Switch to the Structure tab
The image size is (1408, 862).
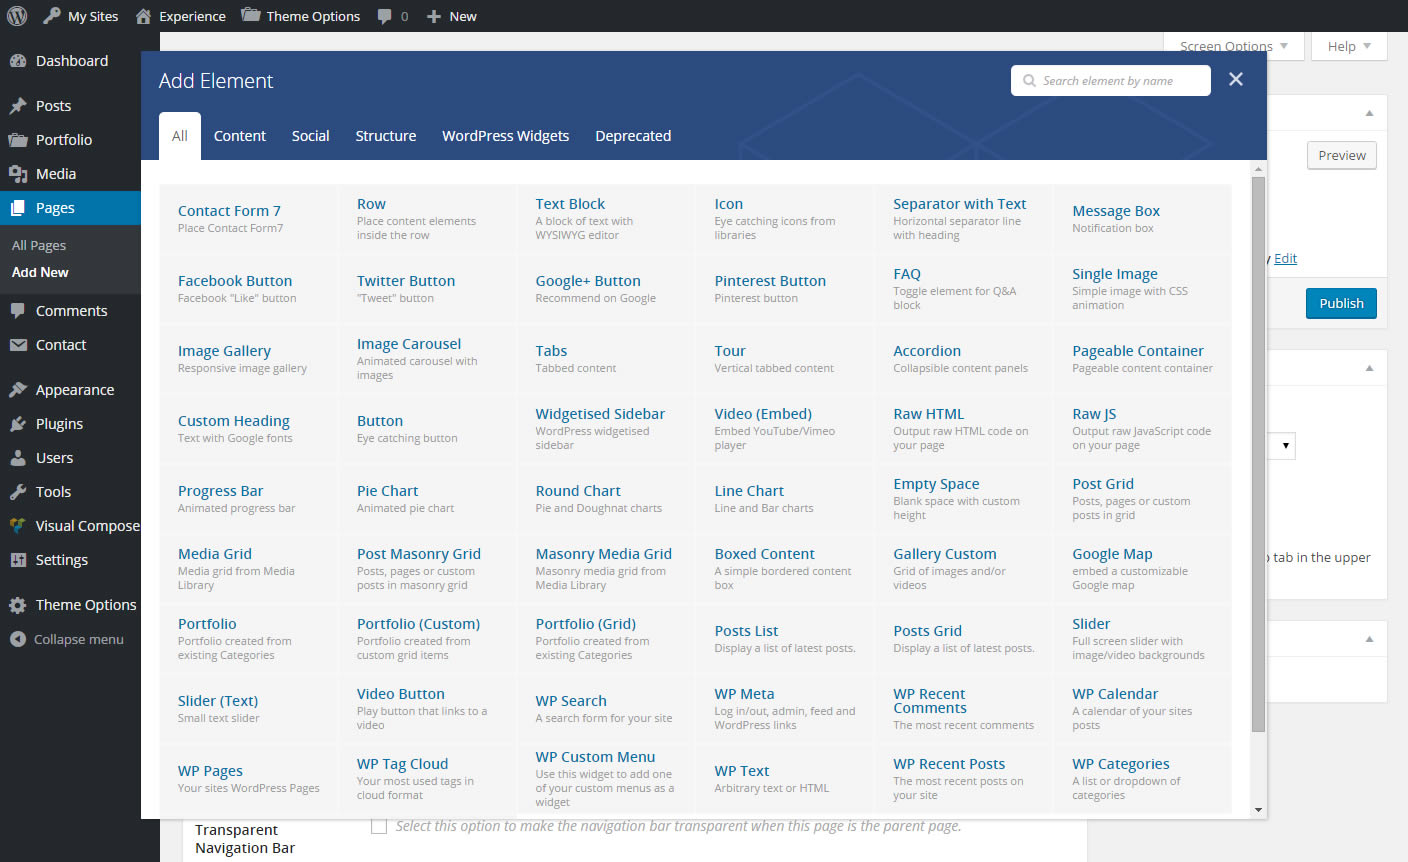386,136
